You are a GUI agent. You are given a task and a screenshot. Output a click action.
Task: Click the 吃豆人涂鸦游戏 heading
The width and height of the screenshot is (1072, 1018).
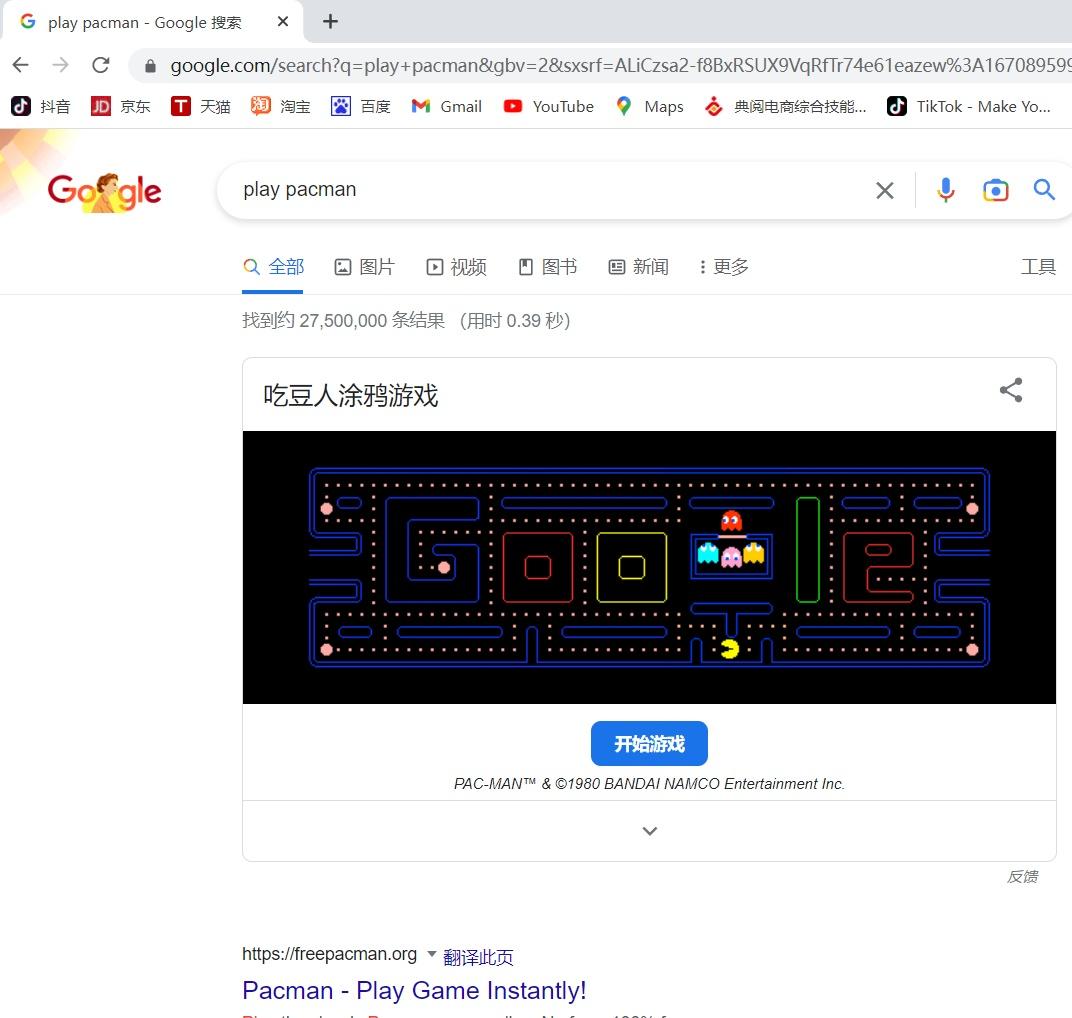coord(351,395)
